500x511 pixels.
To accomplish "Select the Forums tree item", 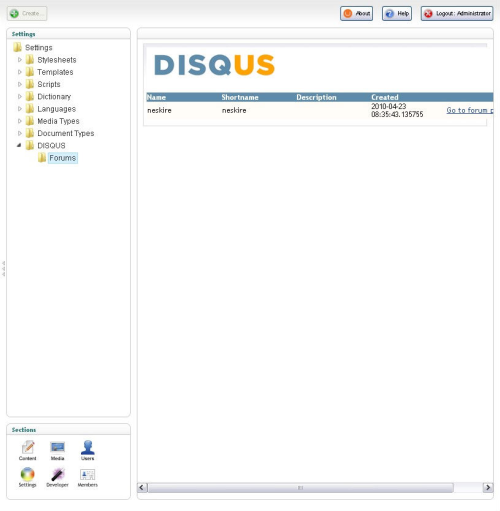I will (63, 158).
